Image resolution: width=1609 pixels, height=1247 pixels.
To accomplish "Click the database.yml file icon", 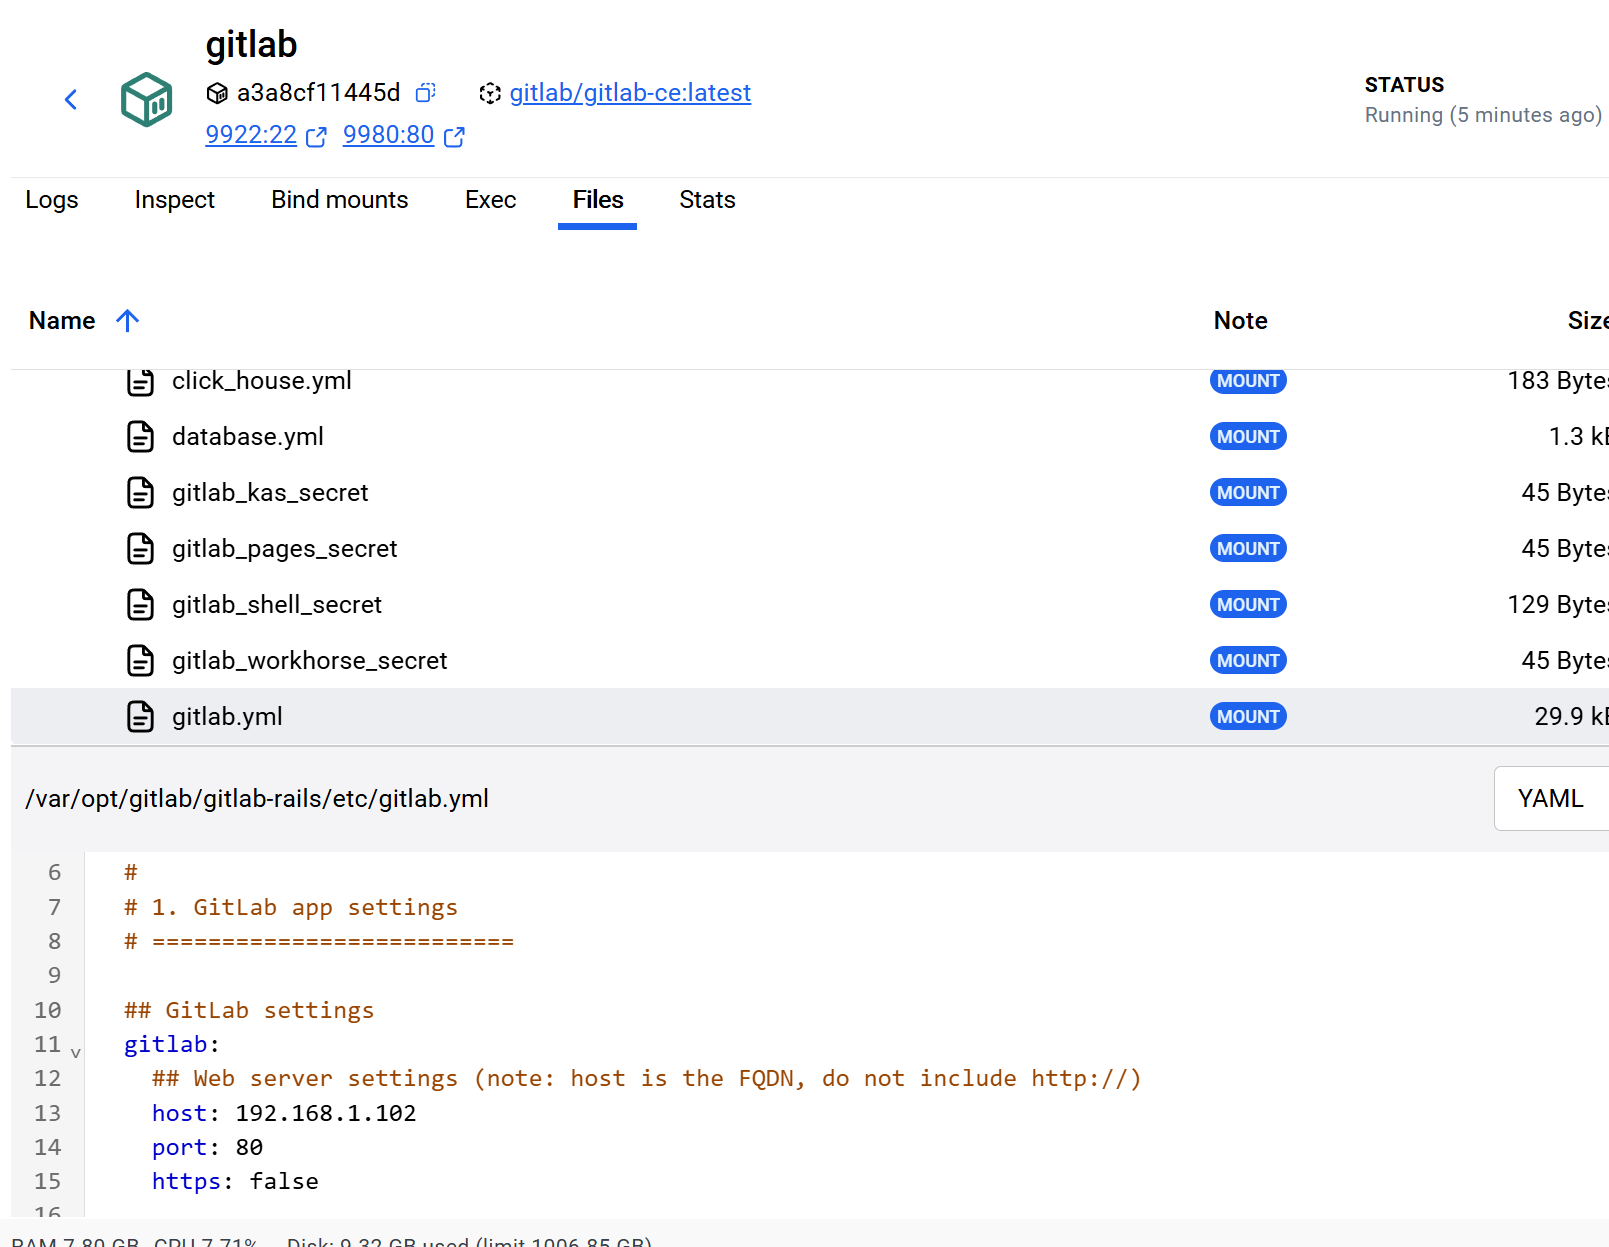I will click(141, 437).
